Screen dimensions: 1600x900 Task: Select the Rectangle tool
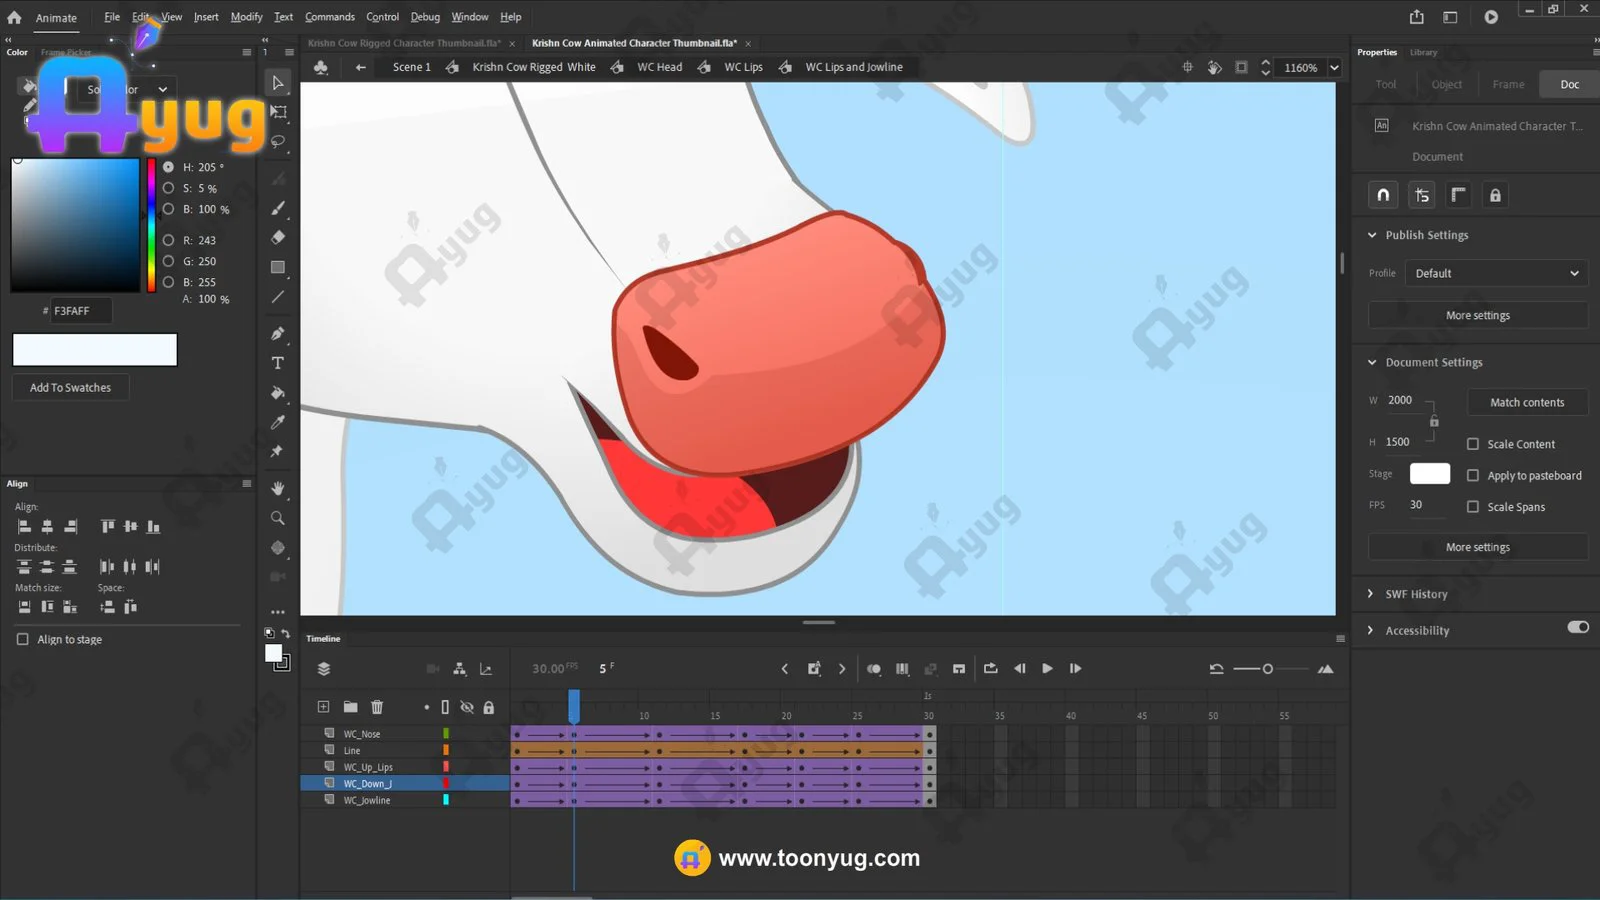coord(278,267)
